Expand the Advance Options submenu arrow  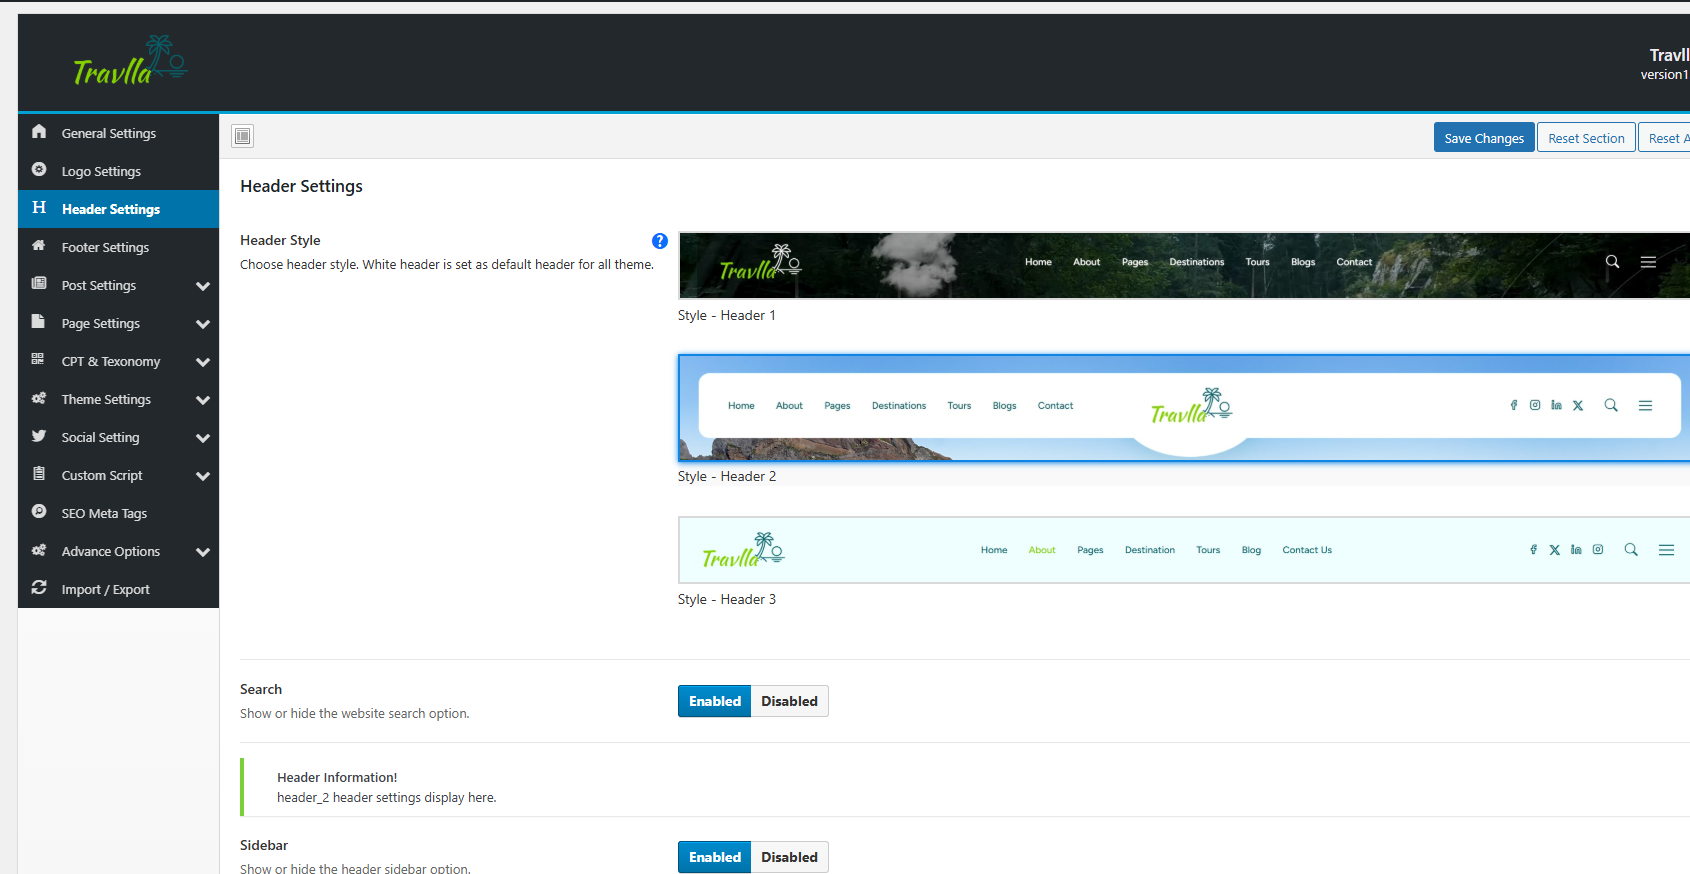pyautogui.click(x=203, y=552)
